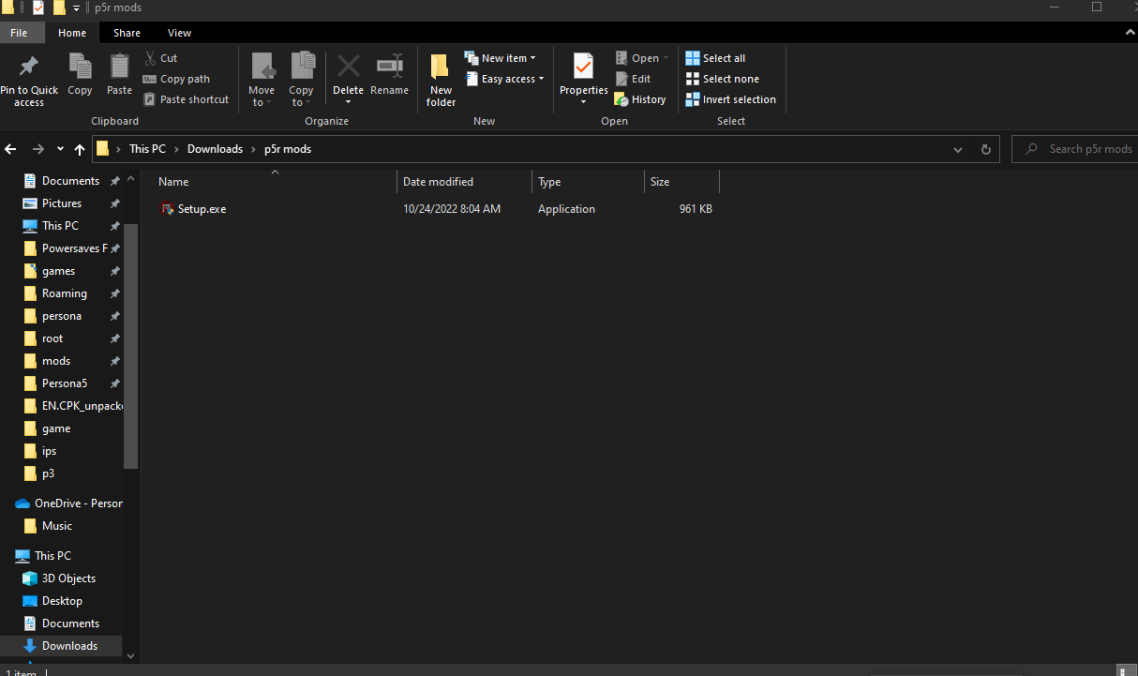Click Pin to Quick access icon
Image resolution: width=1138 pixels, height=676 pixels.
[29, 68]
